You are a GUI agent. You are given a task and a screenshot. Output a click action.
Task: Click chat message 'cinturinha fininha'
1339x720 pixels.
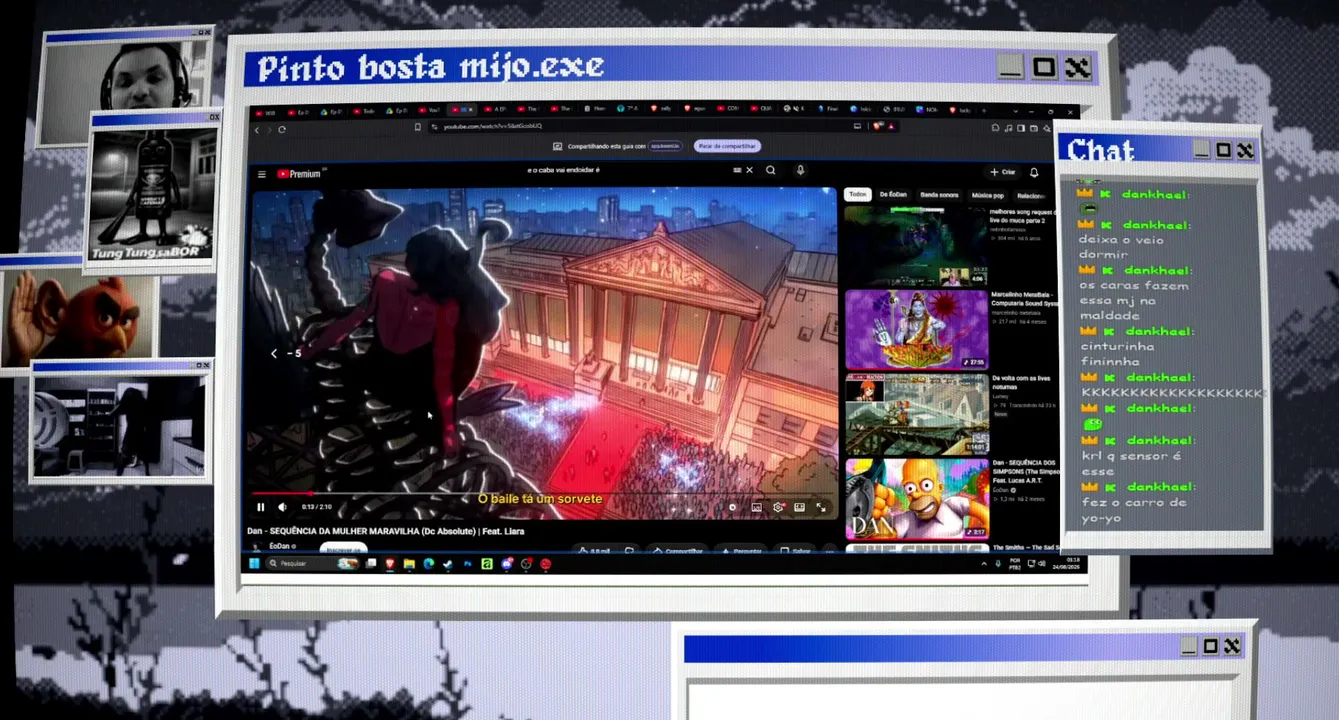tap(1118, 354)
